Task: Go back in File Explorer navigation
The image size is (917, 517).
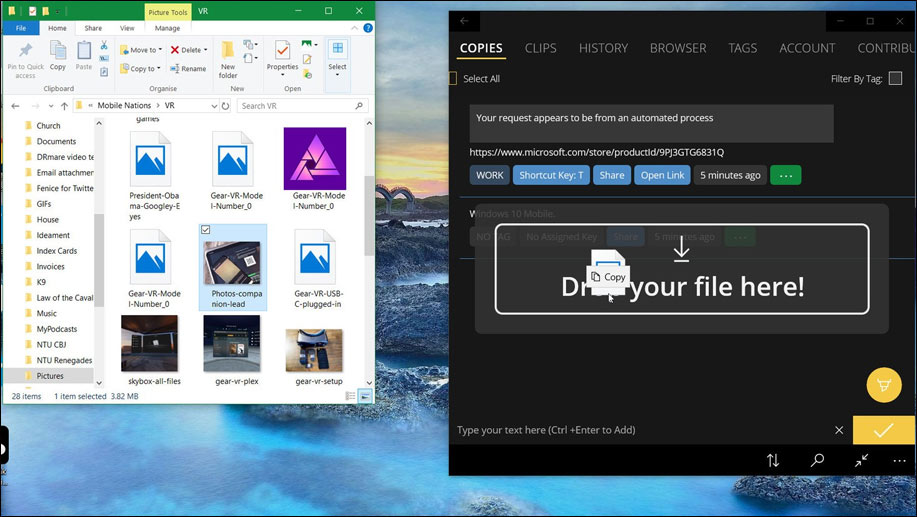Action: 16,106
